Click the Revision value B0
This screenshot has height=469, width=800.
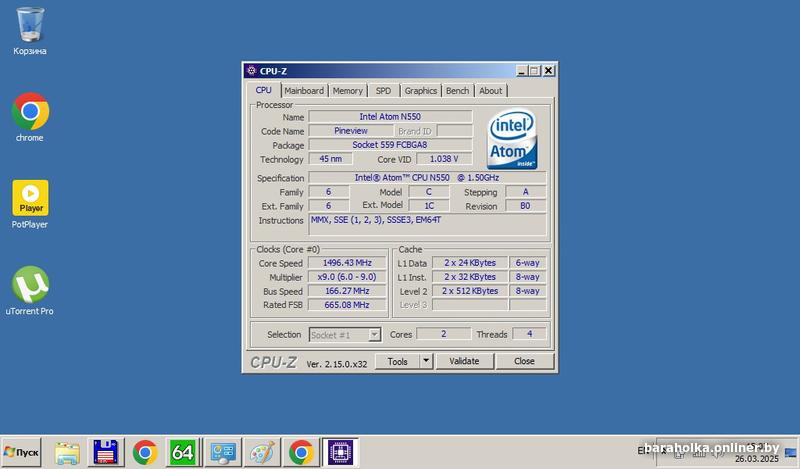click(526, 206)
